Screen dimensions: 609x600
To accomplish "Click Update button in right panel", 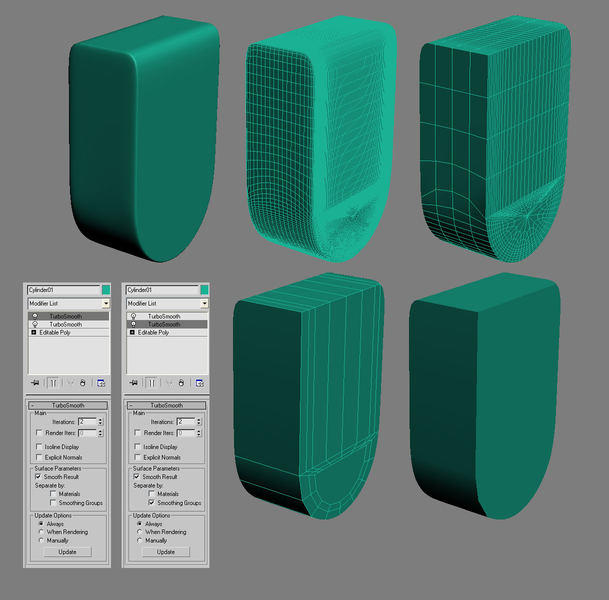I will click(166, 552).
